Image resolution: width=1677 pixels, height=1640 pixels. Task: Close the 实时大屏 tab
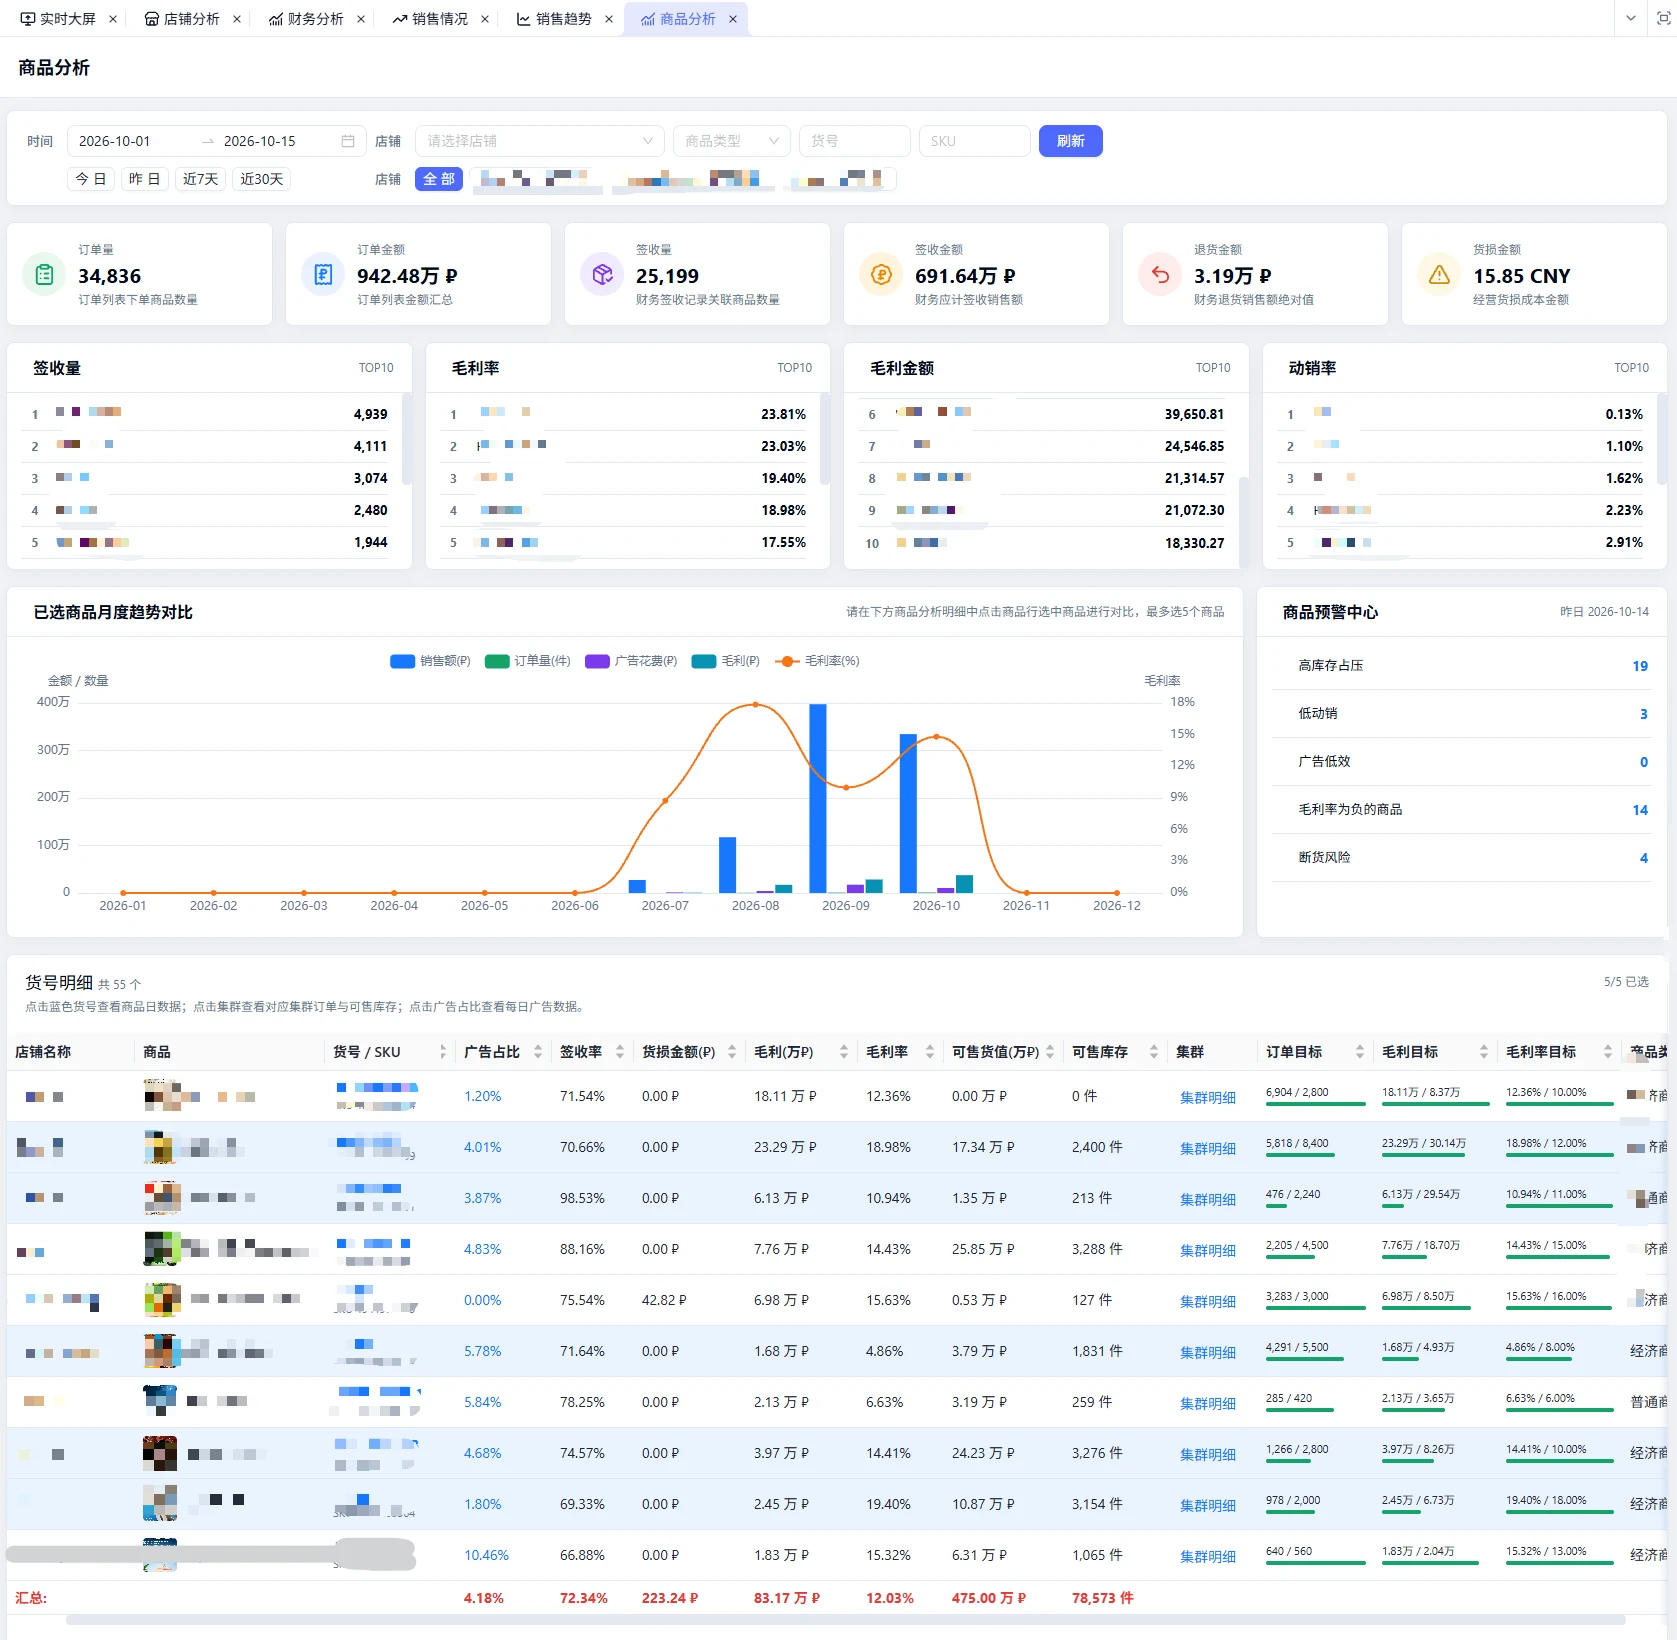[113, 19]
